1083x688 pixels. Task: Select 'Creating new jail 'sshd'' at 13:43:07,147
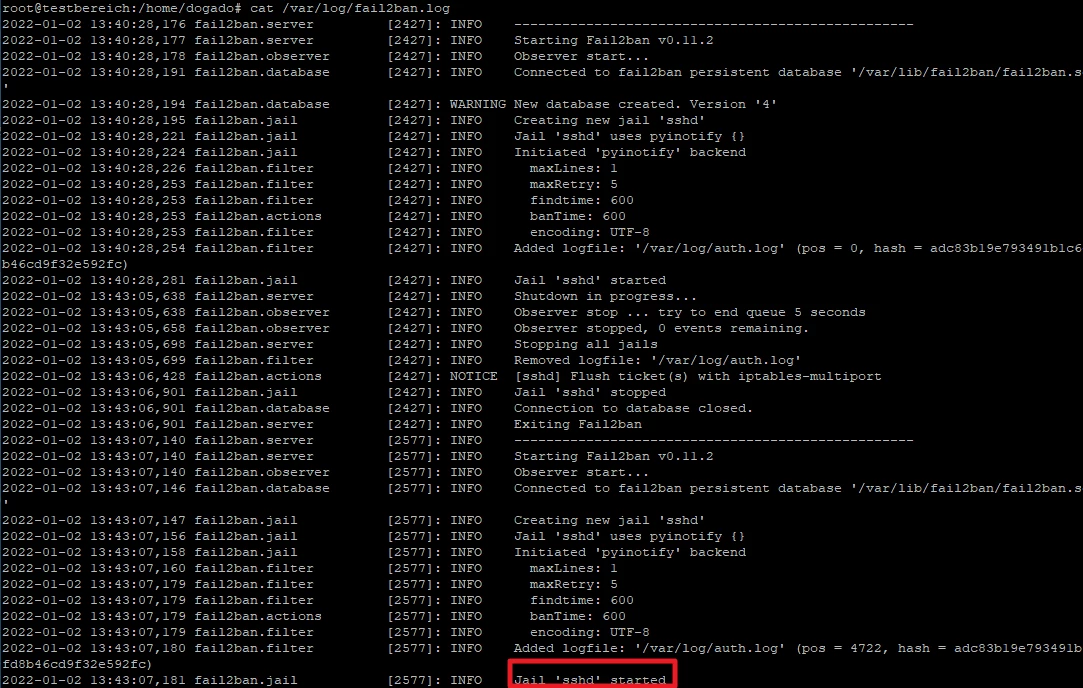(x=609, y=520)
